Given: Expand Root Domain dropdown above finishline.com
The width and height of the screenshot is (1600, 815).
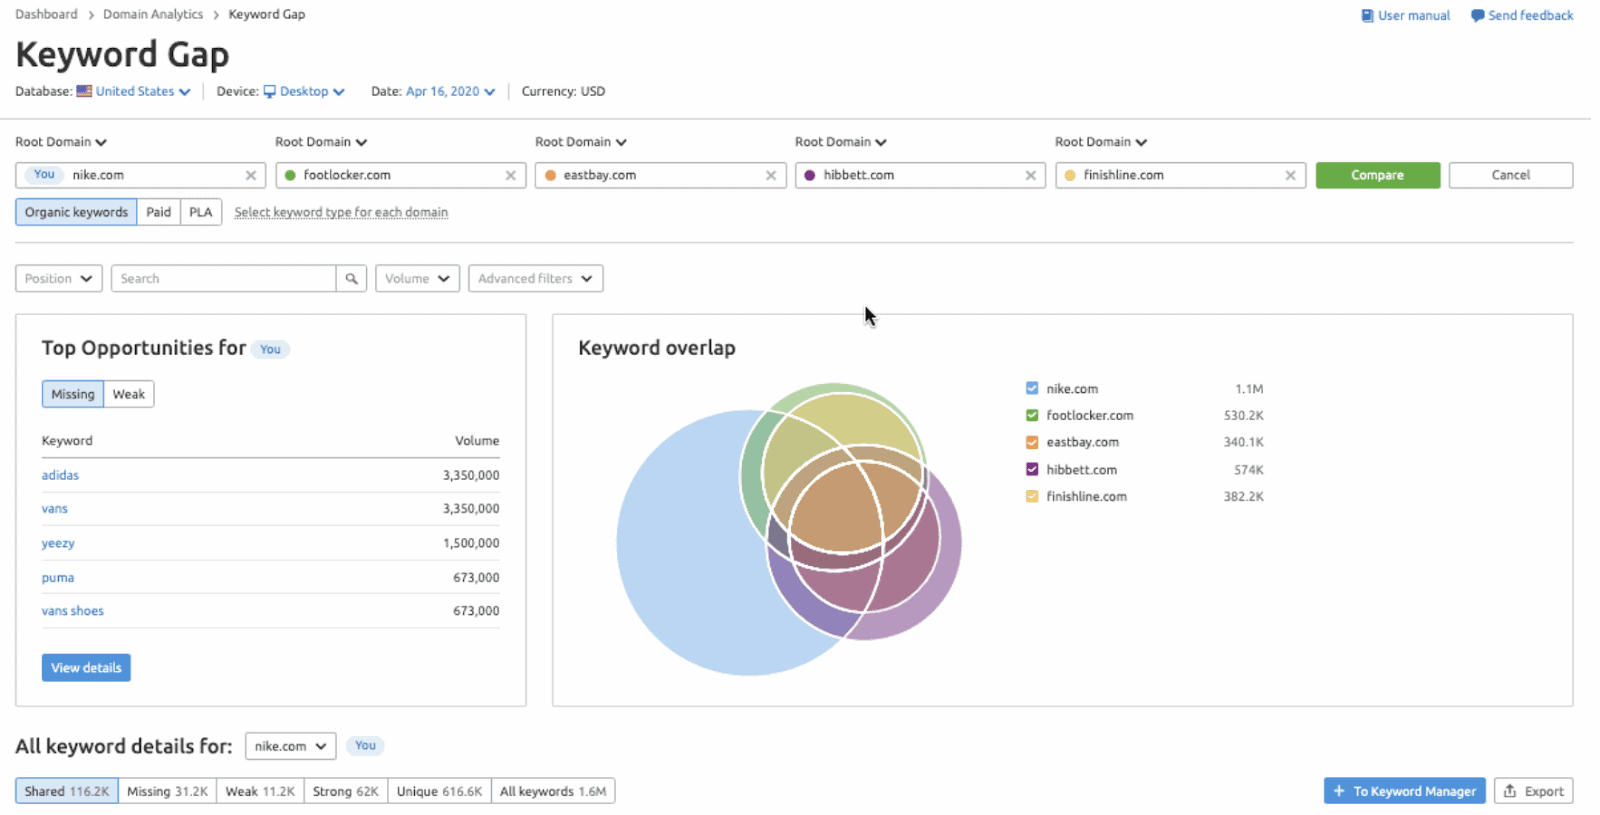Looking at the screenshot, I should pyautogui.click(x=1101, y=142).
